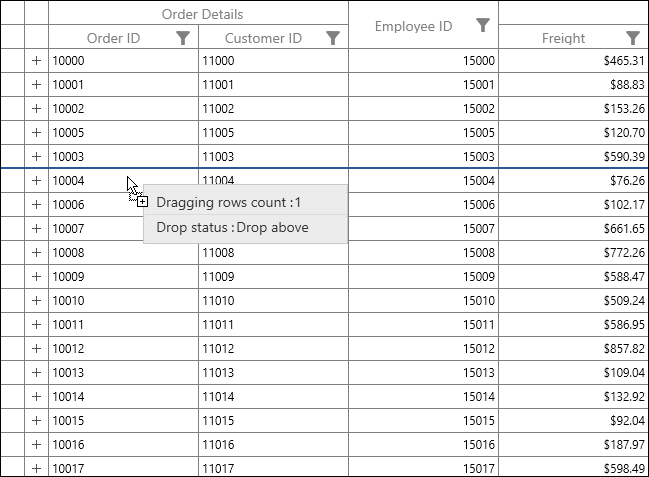This screenshot has height=477, width=649.
Task: Sort by the Order ID column header
Action: 113,38
